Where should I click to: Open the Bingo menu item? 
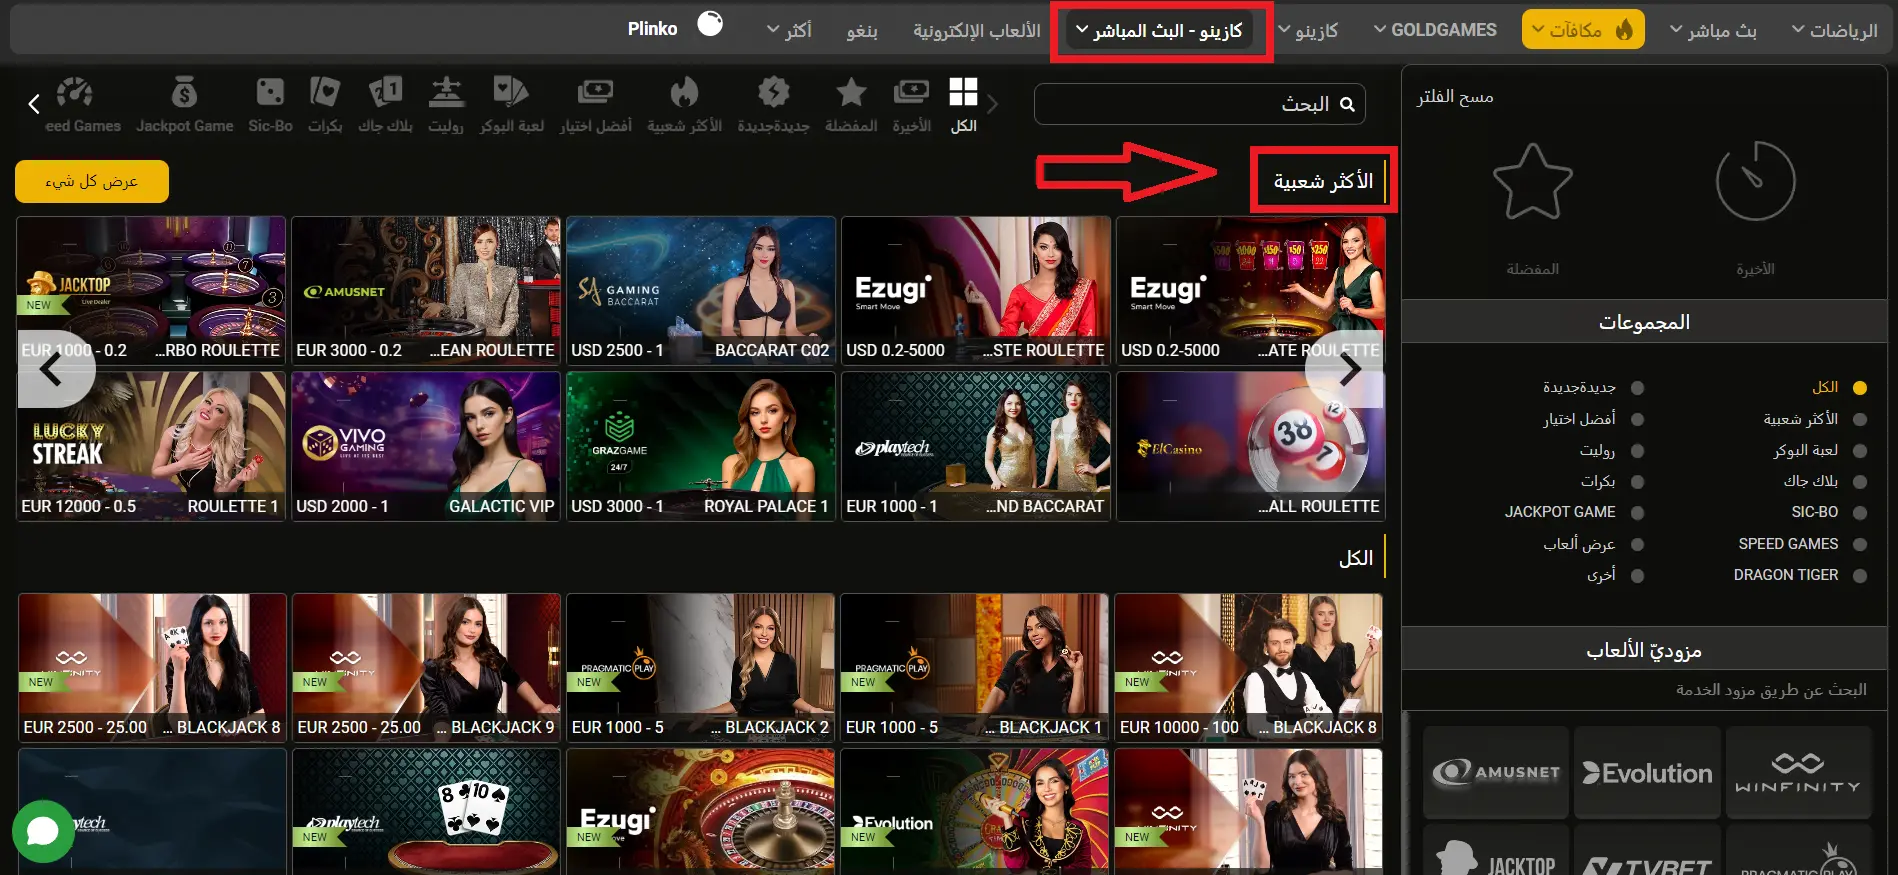coord(862,31)
